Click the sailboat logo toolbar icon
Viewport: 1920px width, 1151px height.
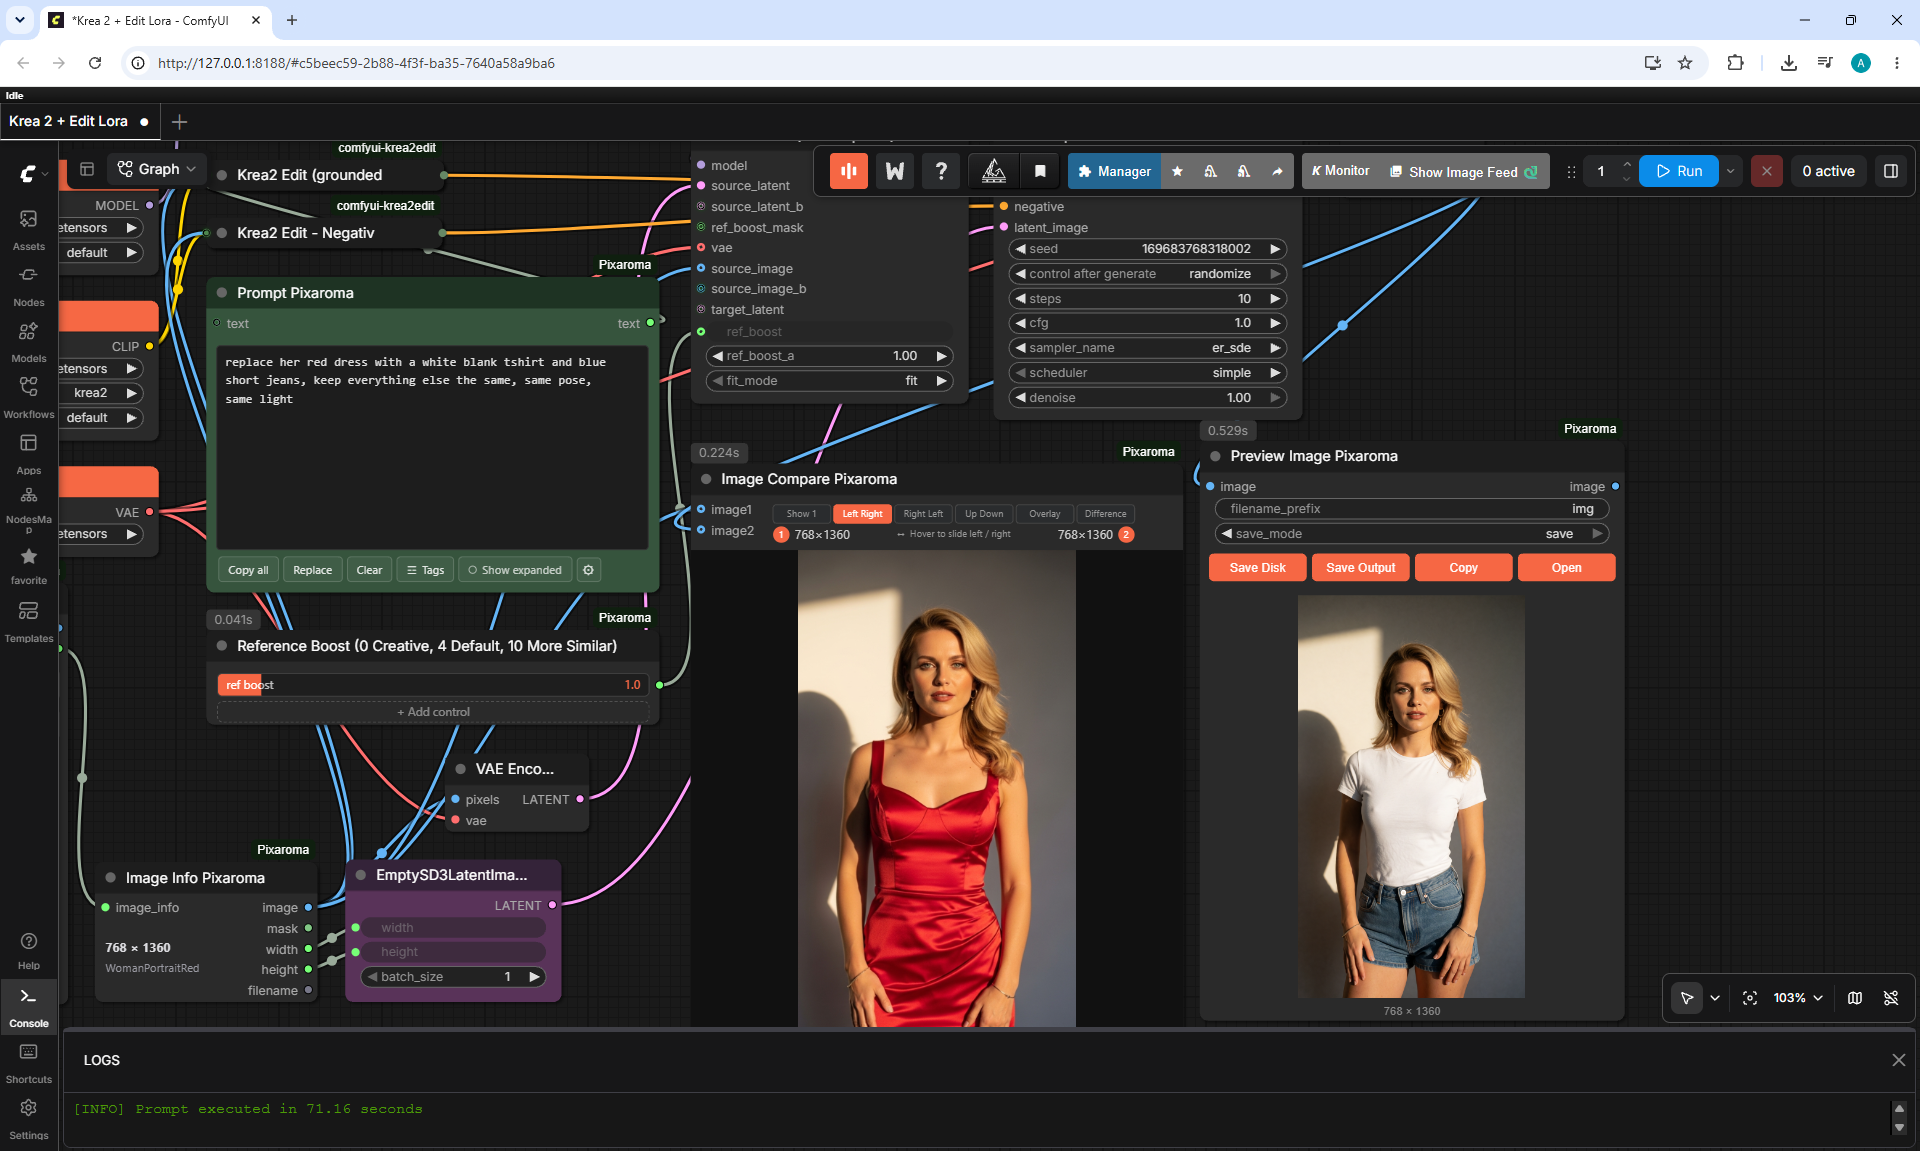tap(993, 171)
